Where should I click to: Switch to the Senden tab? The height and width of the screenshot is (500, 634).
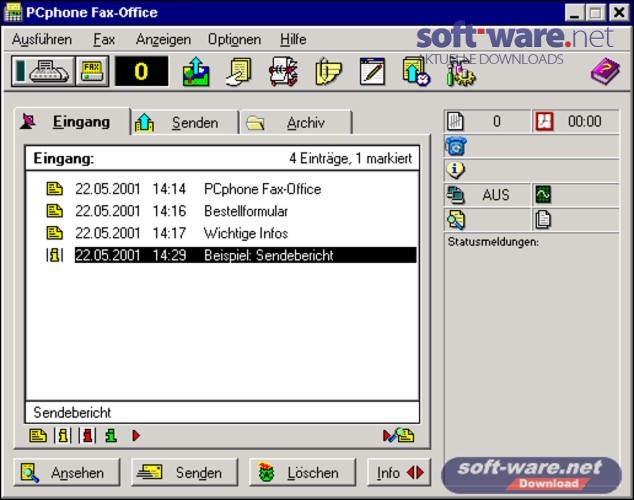coord(185,122)
